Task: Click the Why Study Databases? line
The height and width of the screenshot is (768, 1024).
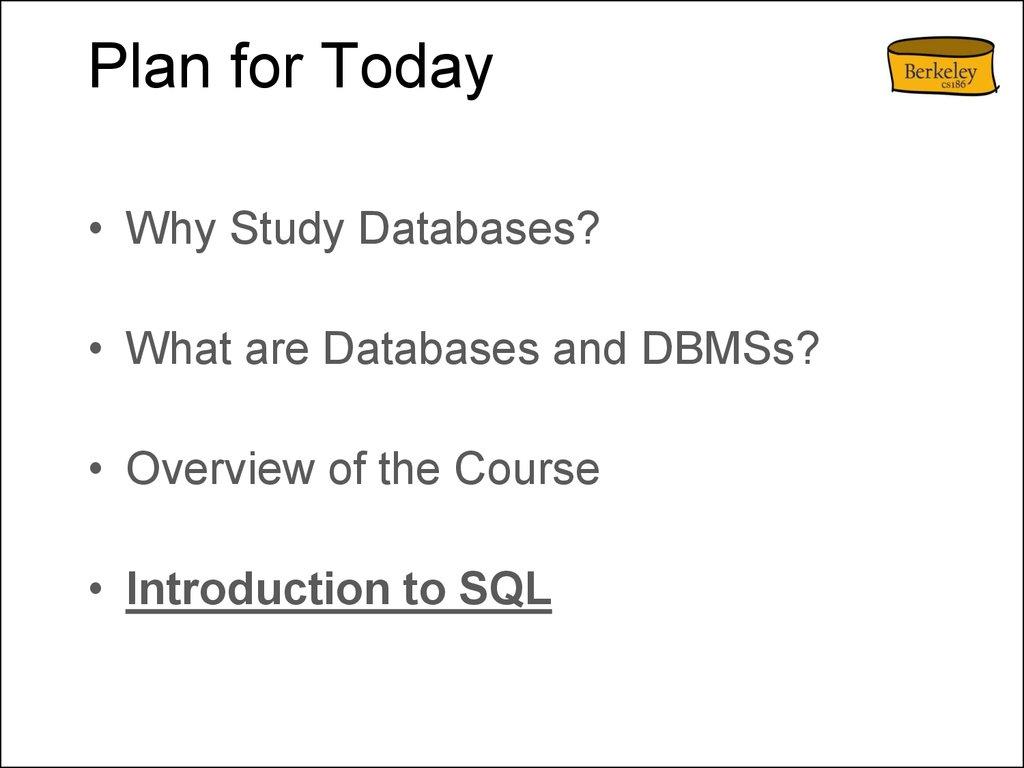Action: 362,229
